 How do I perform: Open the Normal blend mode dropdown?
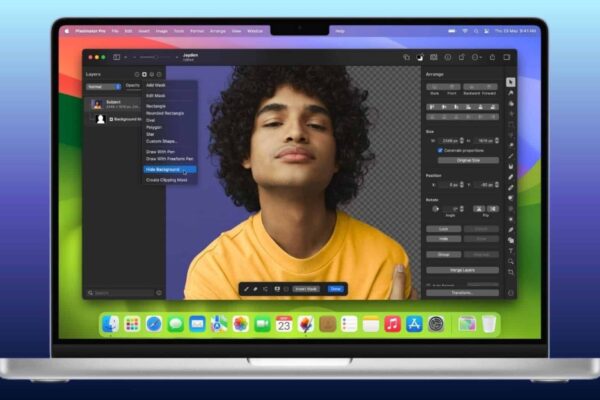click(104, 87)
